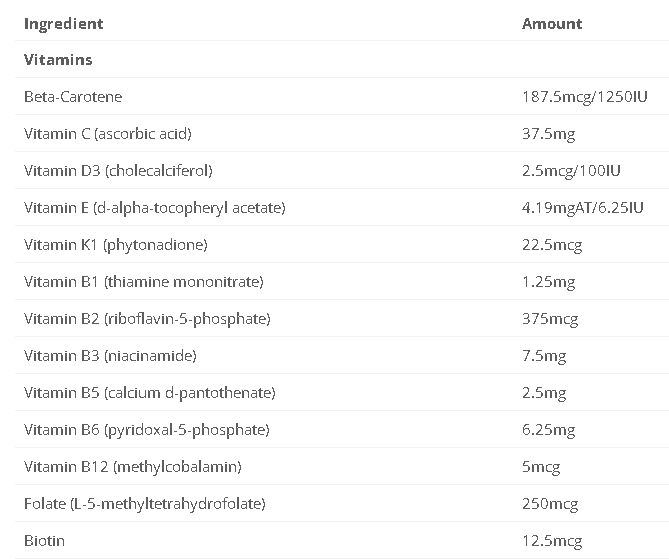The height and width of the screenshot is (559, 669).
Task: Click the Ingredient column header
Action: click(63, 23)
